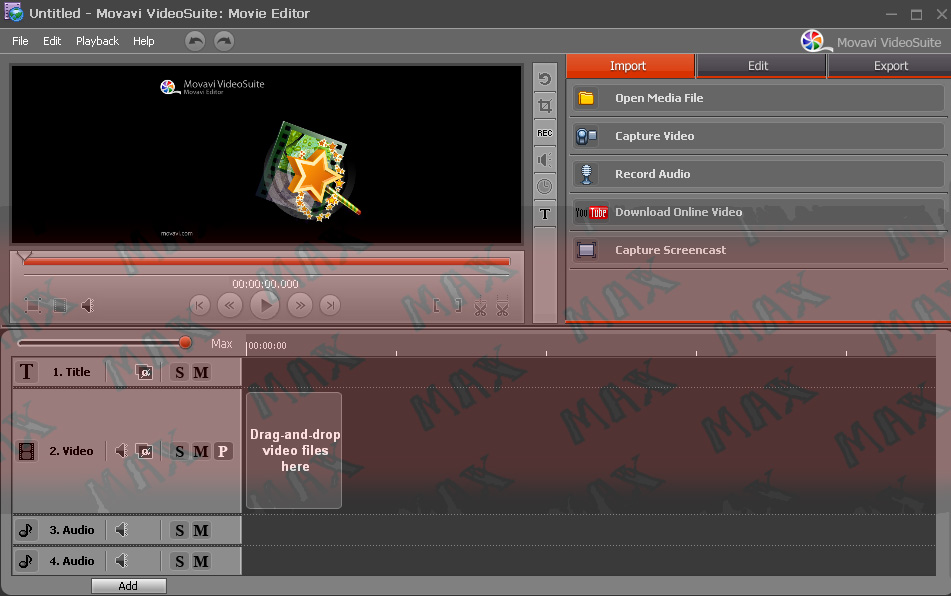The image size is (951, 596).
Task: Click the timeline zoom slider handle
Action: [185, 343]
